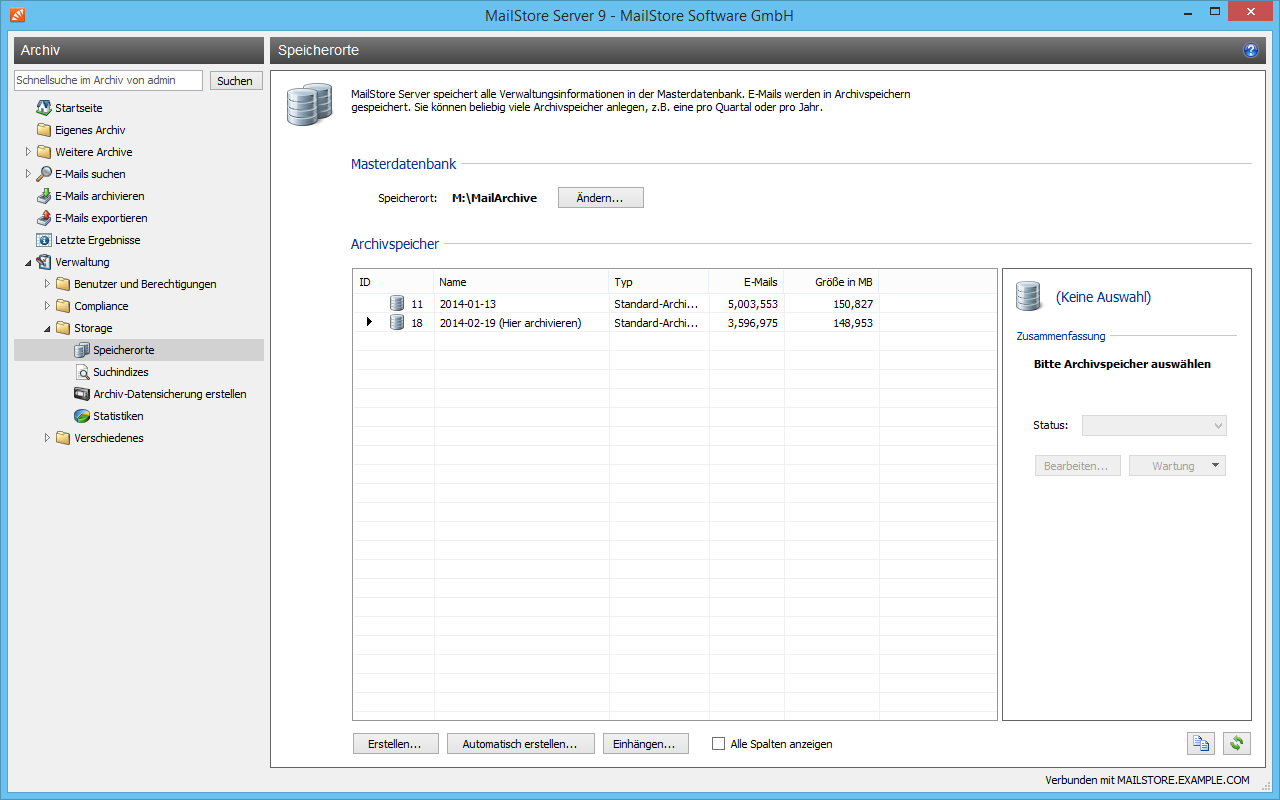The height and width of the screenshot is (800, 1280).
Task: Enable Alle Spalten anzeigen checkbox
Action: (718, 744)
